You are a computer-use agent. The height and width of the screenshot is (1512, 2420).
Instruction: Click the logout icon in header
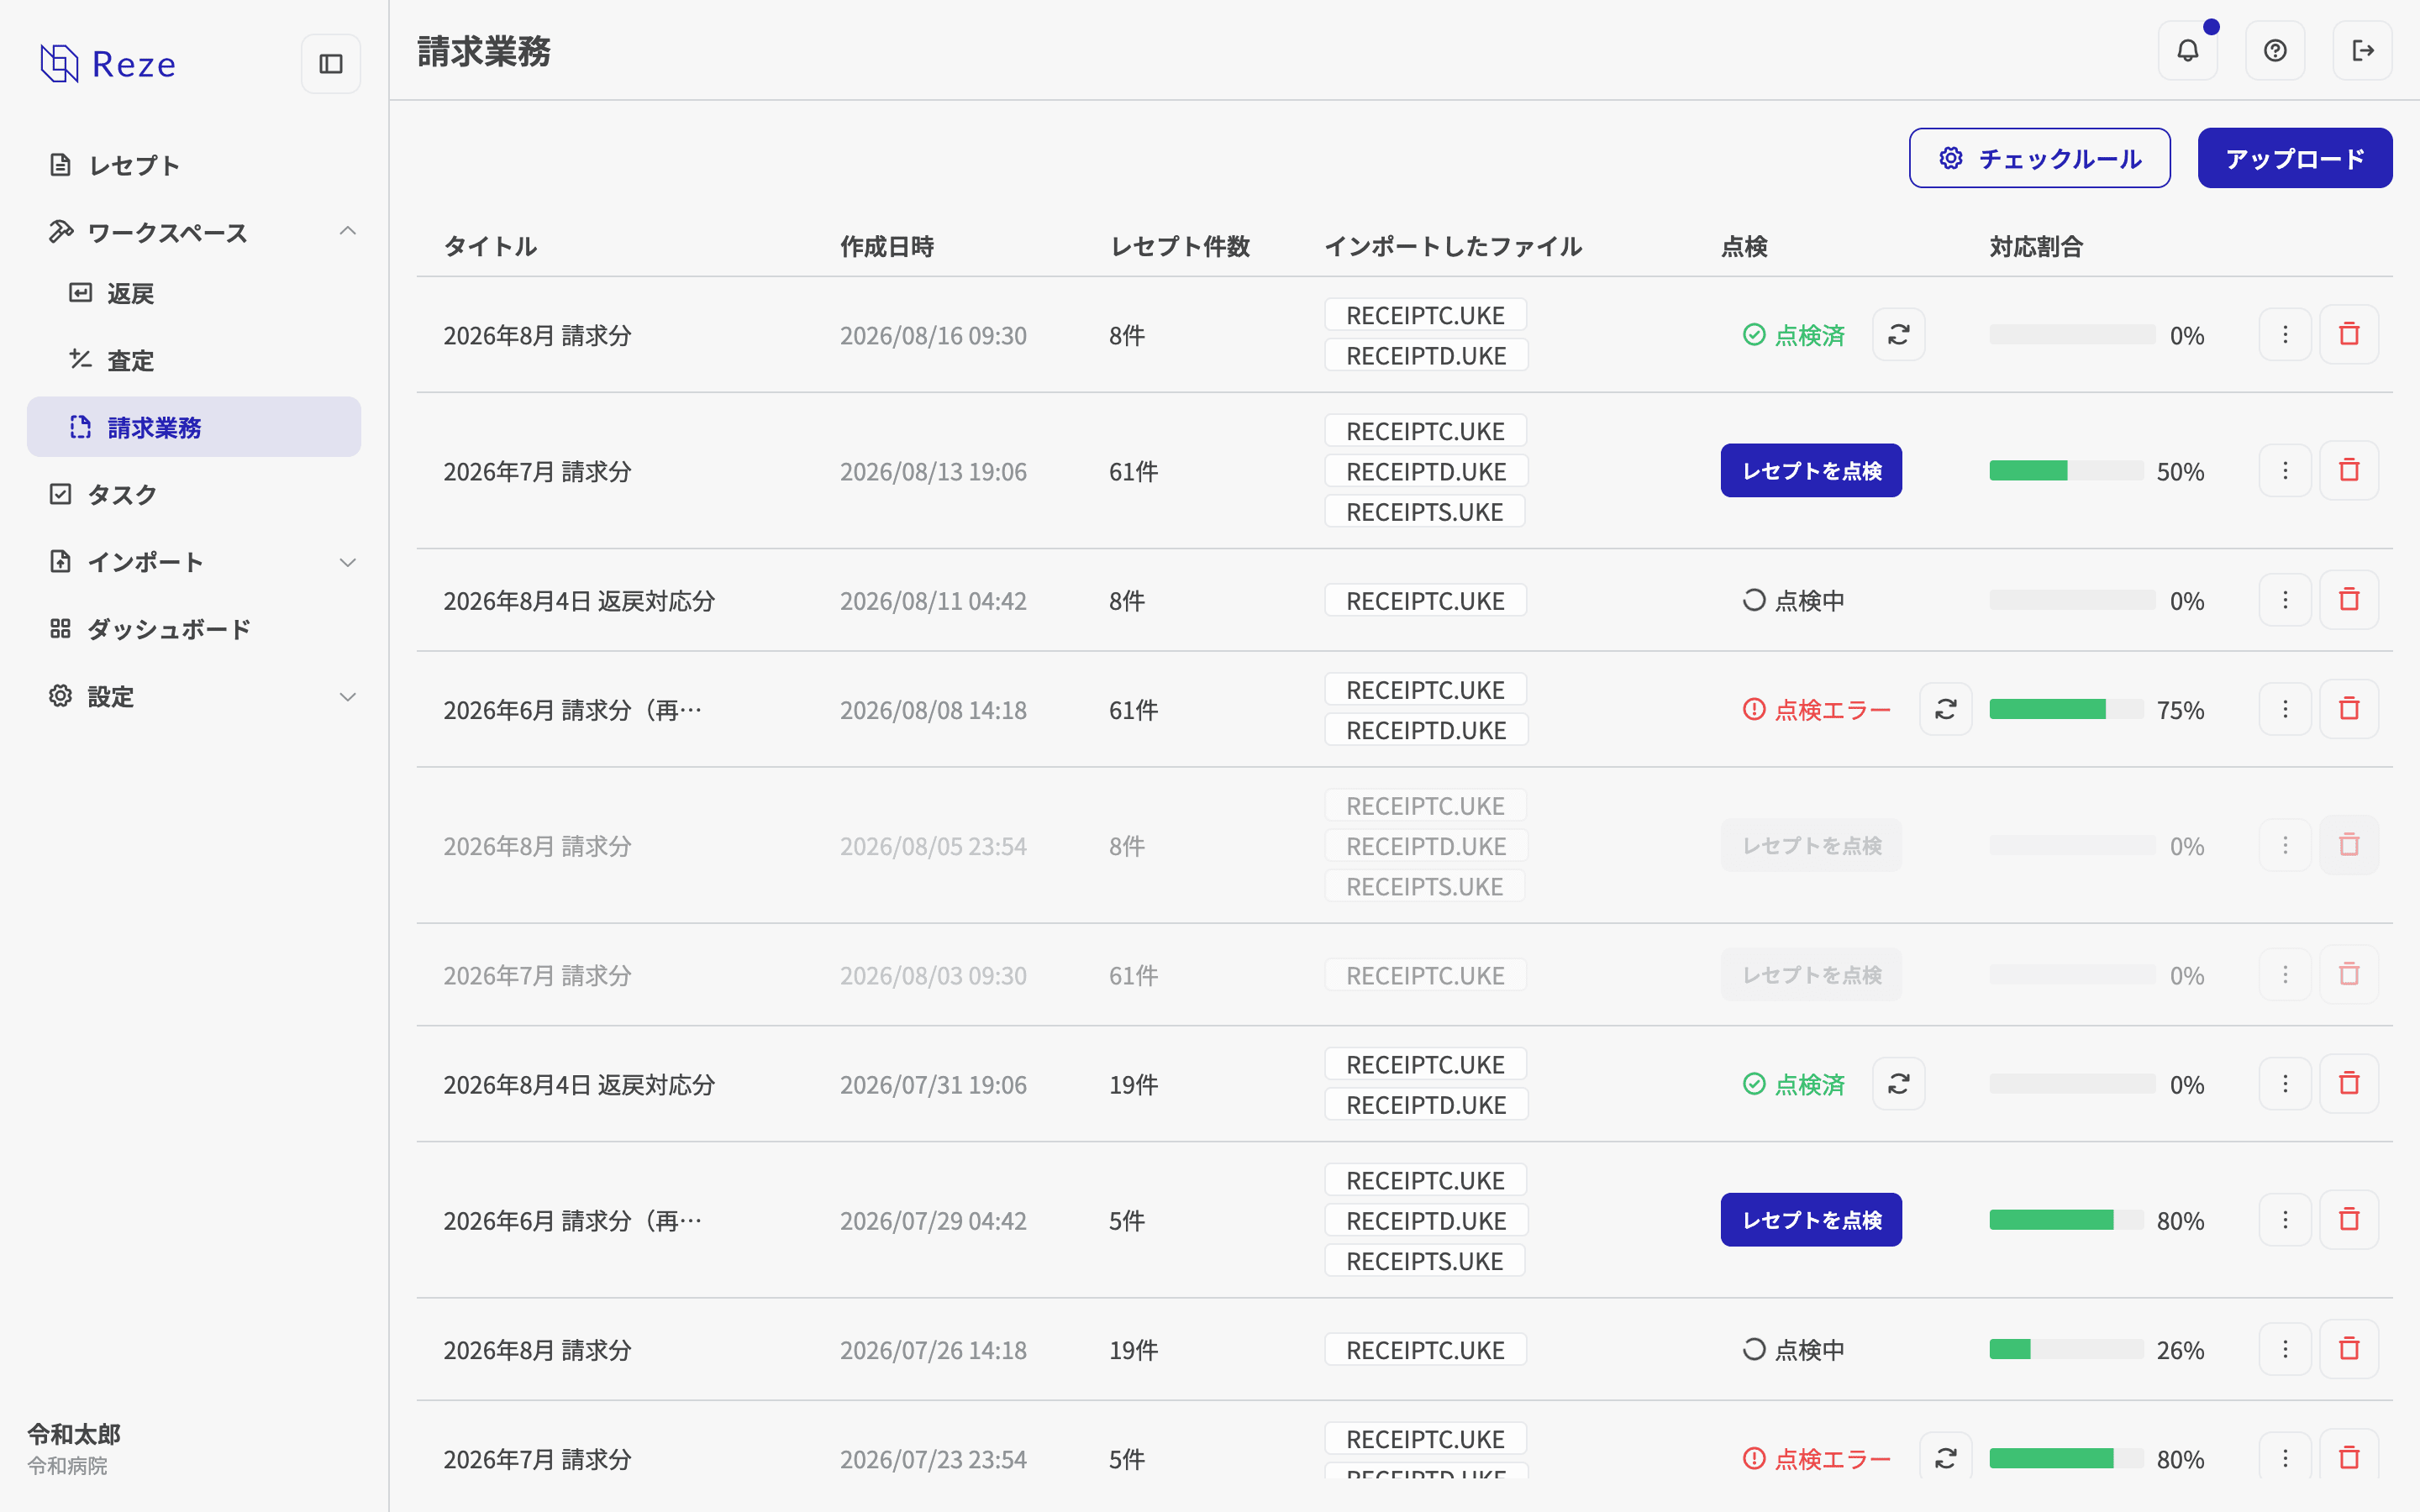pyautogui.click(x=2362, y=51)
